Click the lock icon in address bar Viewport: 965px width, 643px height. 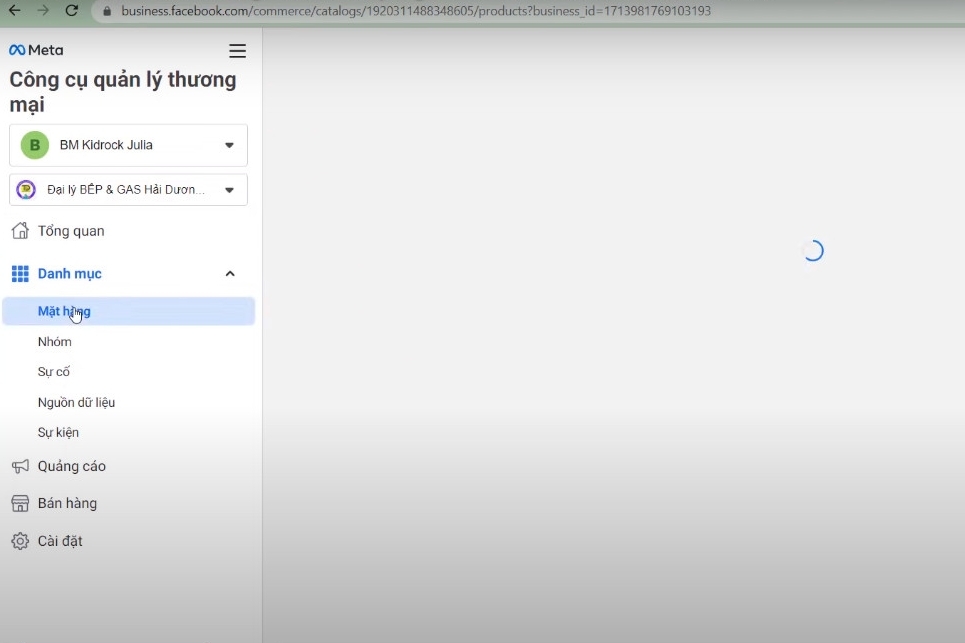pyautogui.click(x=107, y=11)
